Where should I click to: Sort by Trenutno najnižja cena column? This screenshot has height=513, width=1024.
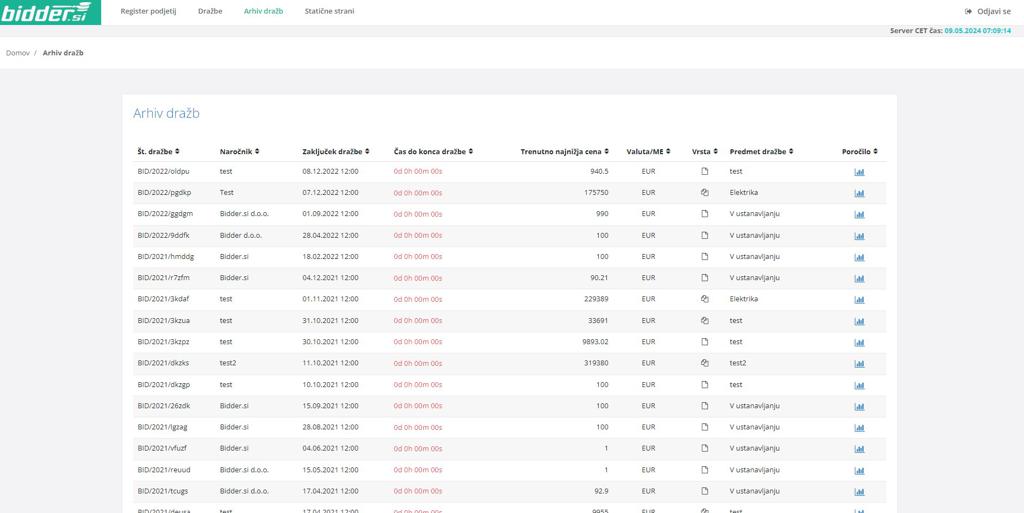point(564,151)
